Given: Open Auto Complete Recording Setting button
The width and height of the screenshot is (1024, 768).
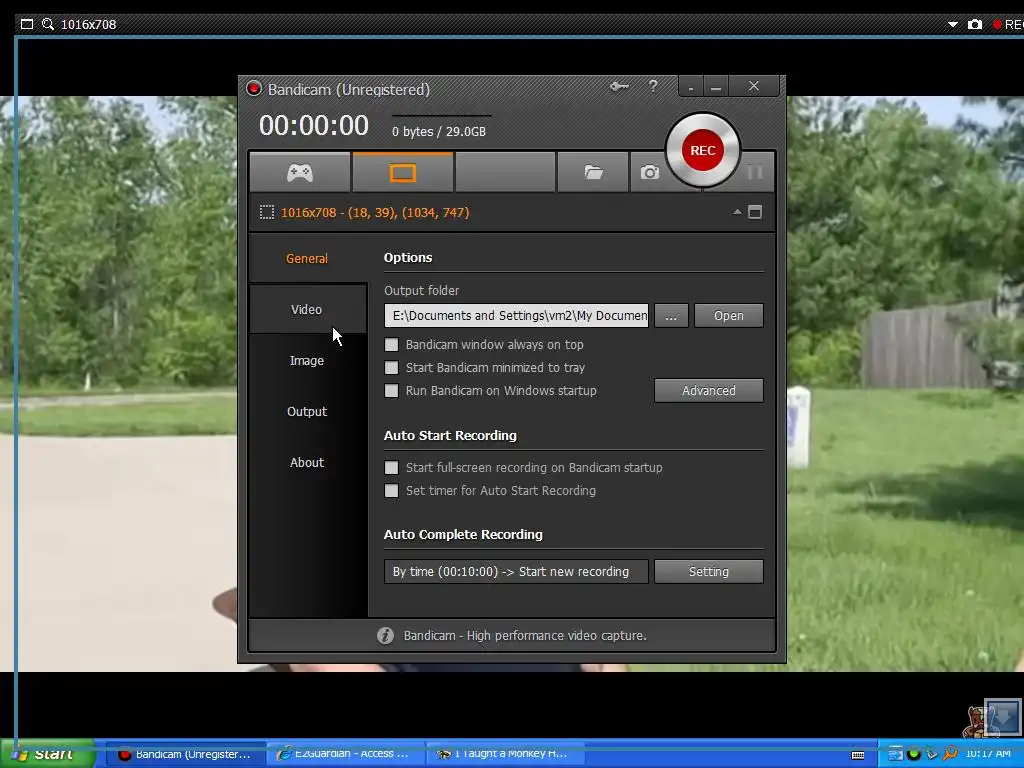Looking at the screenshot, I should point(709,571).
